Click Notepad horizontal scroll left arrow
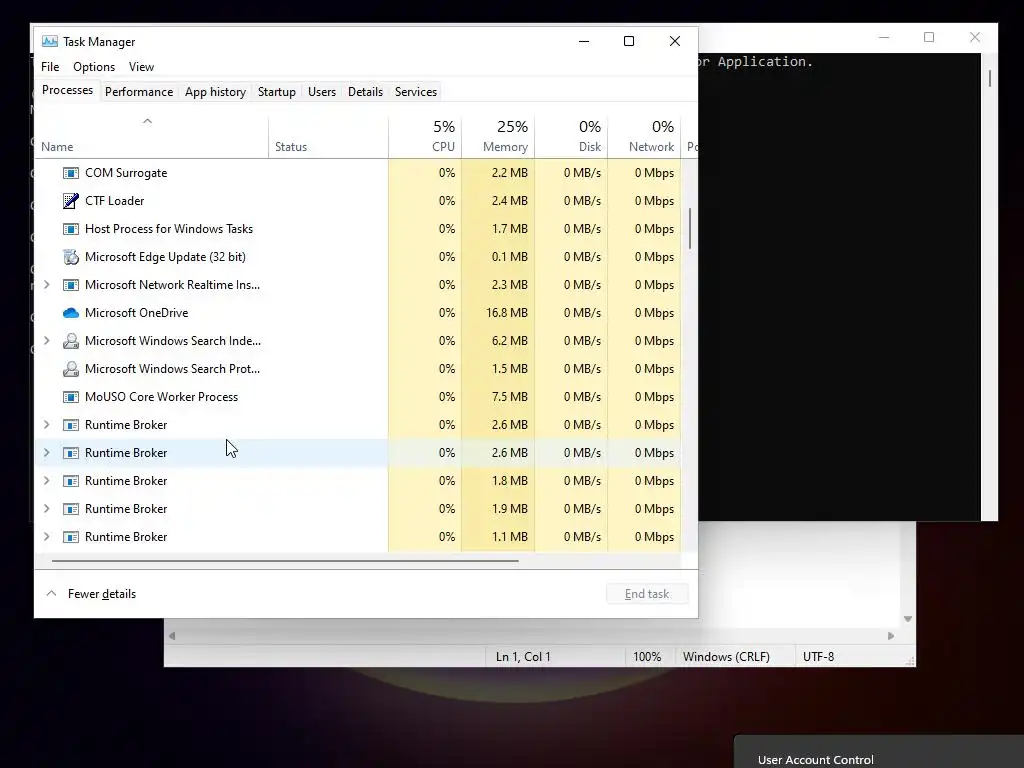Viewport: 1024px width, 768px height. pyautogui.click(x=172, y=636)
